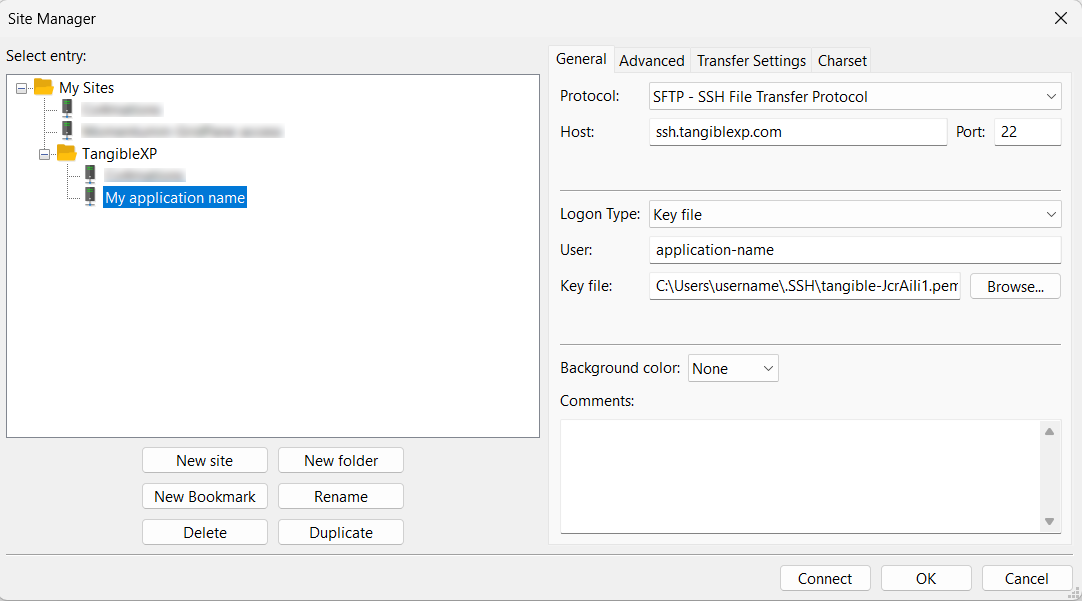Viewport: 1082px width, 601px height.
Task: Open the Charset tab
Action: (x=842, y=61)
